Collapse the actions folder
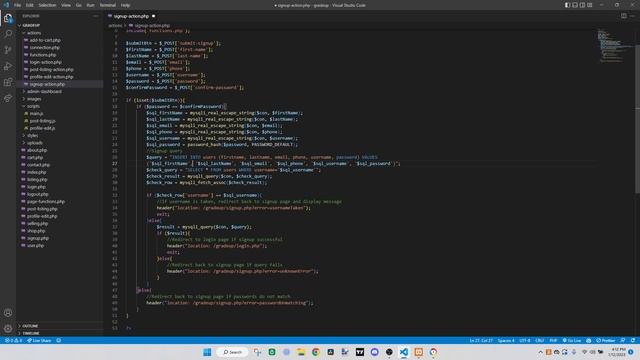The width and height of the screenshot is (640, 360). [60, 33]
